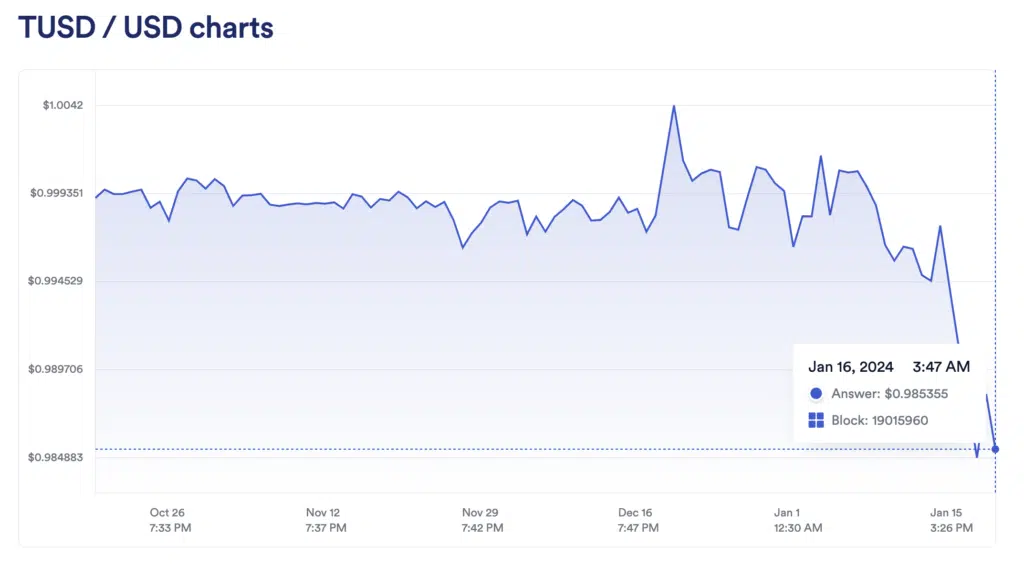
Task: Click the blue circle icon beside Answer
Action: tap(816, 394)
